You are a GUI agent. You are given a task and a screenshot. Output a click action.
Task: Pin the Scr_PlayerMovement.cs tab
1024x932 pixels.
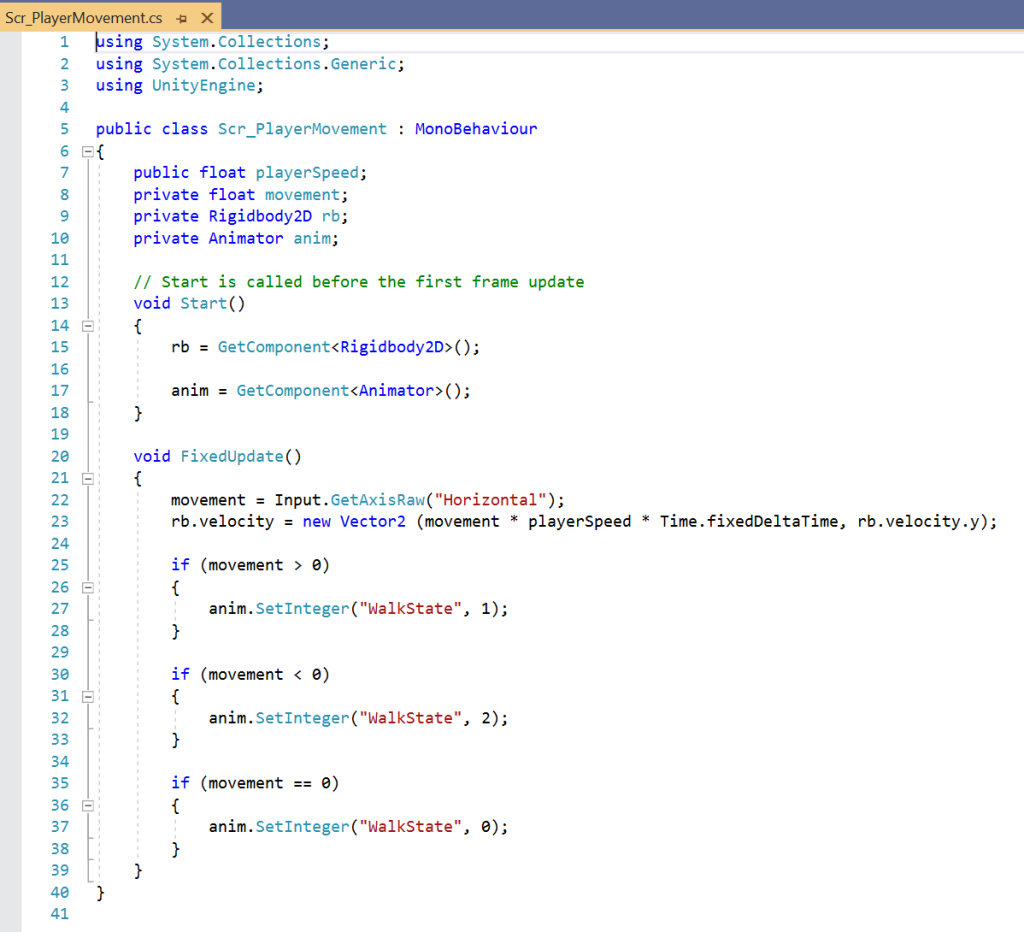pos(181,18)
